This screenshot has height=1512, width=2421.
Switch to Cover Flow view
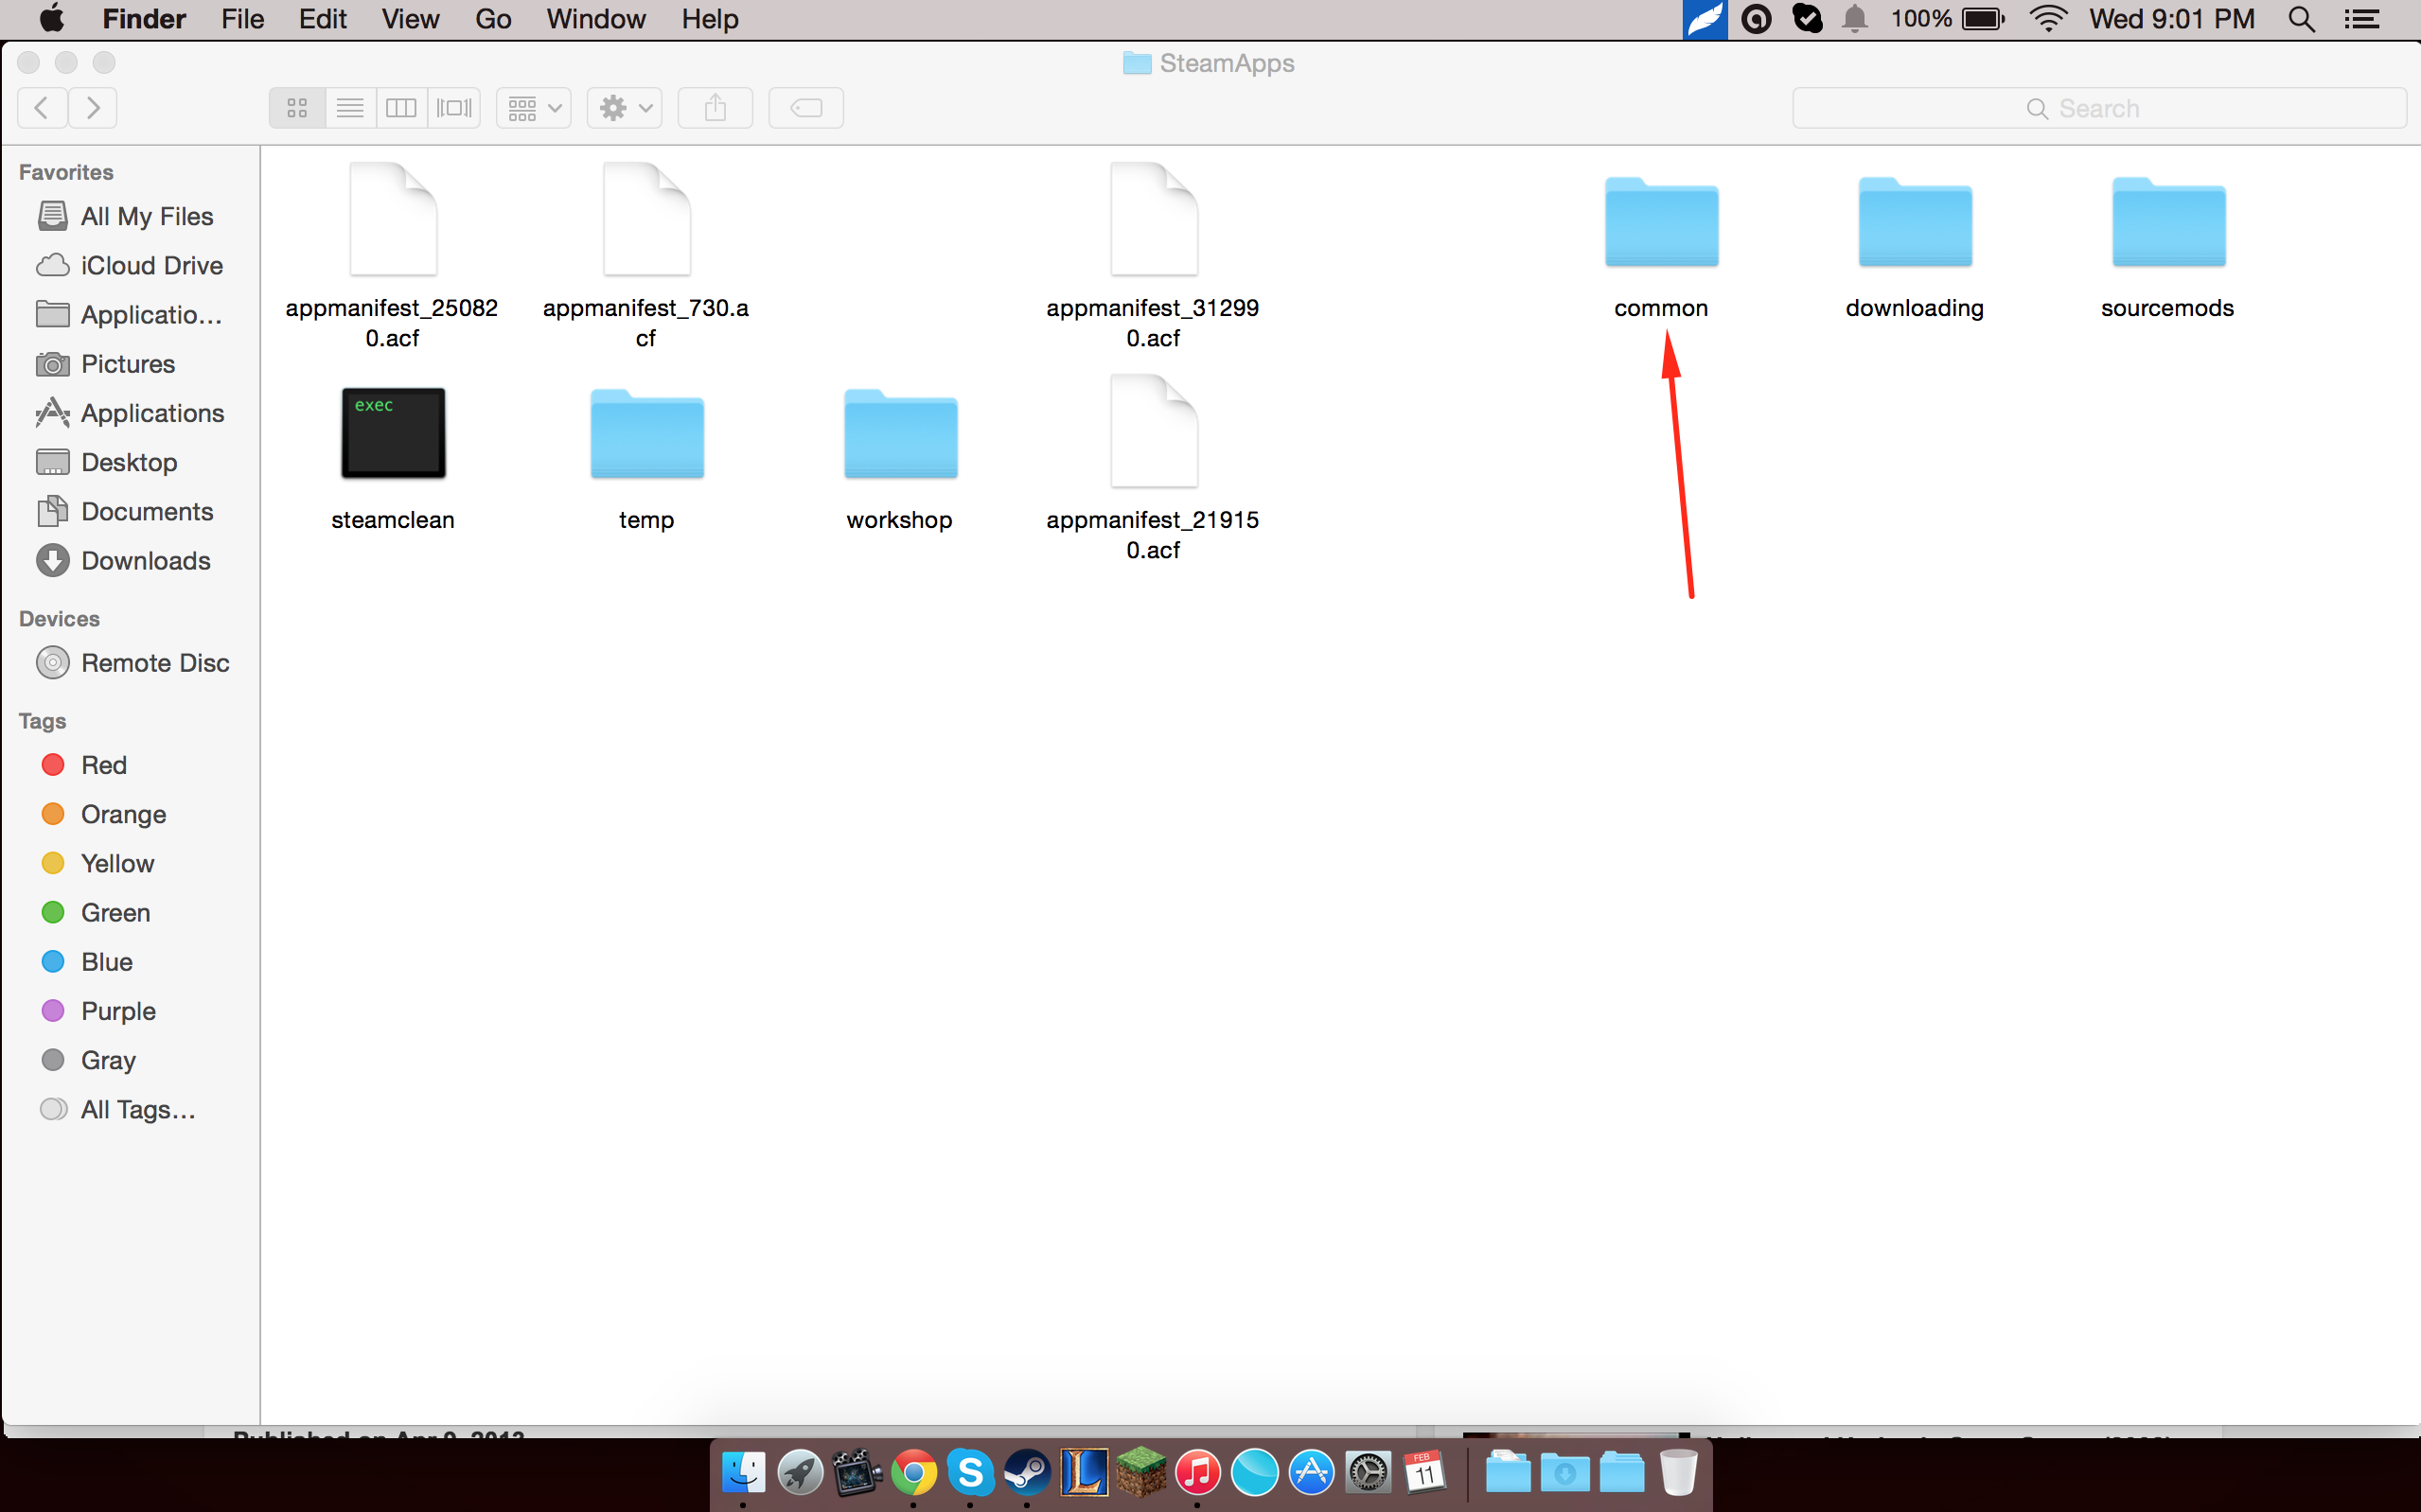[x=454, y=108]
